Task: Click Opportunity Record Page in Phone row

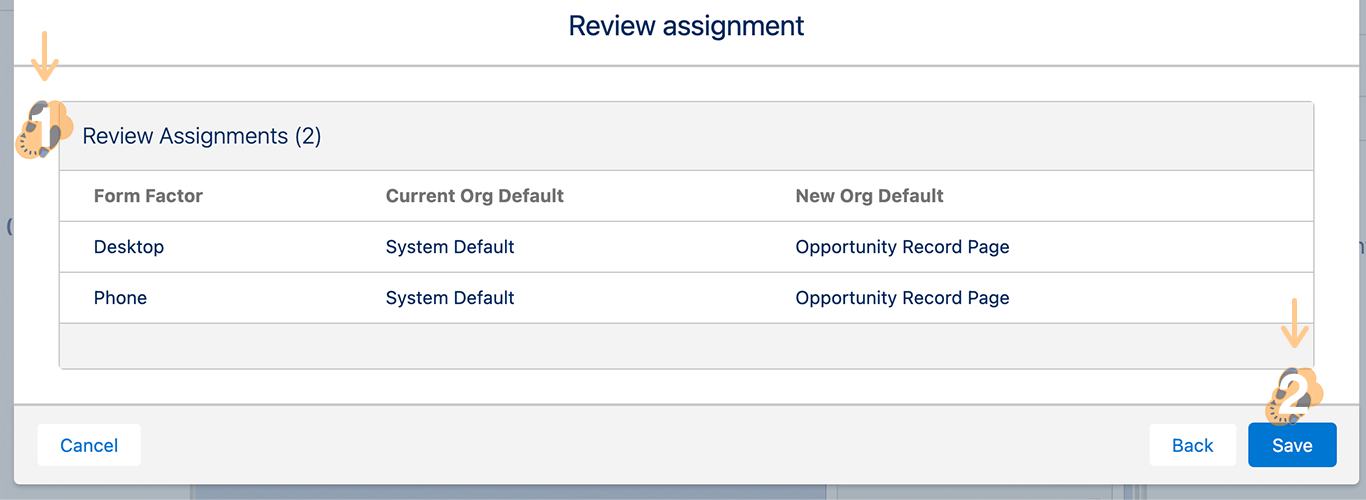Action: coord(902,298)
